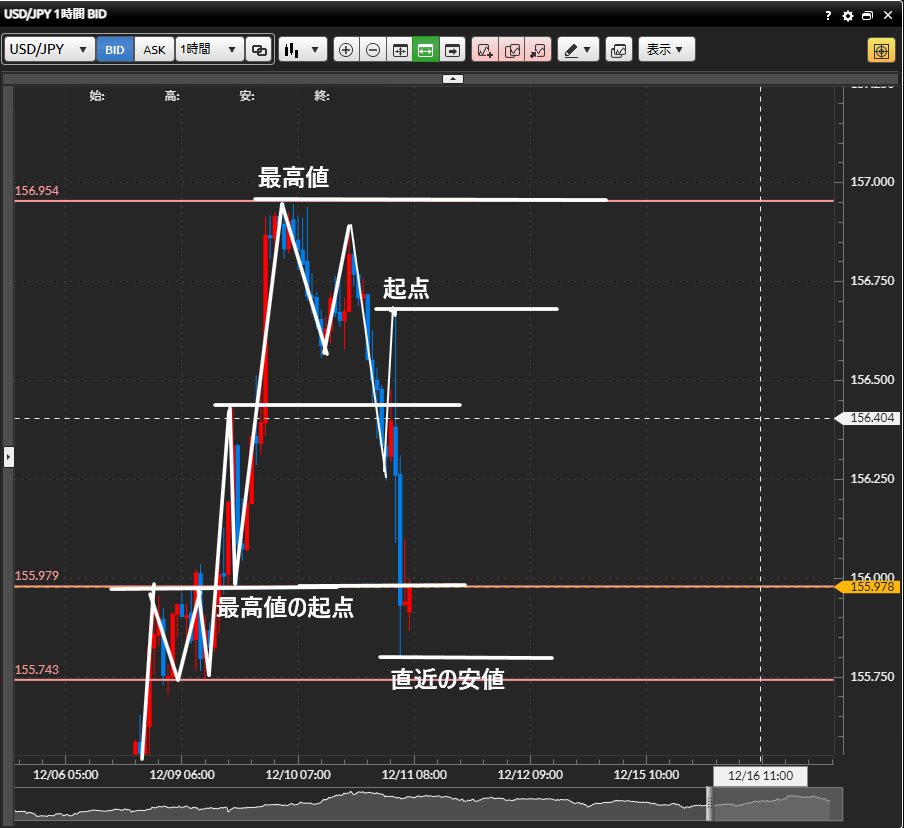Open the USD/JPY currency pair dropdown
The height and width of the screenshot is (828, 904).
point(50,50)
